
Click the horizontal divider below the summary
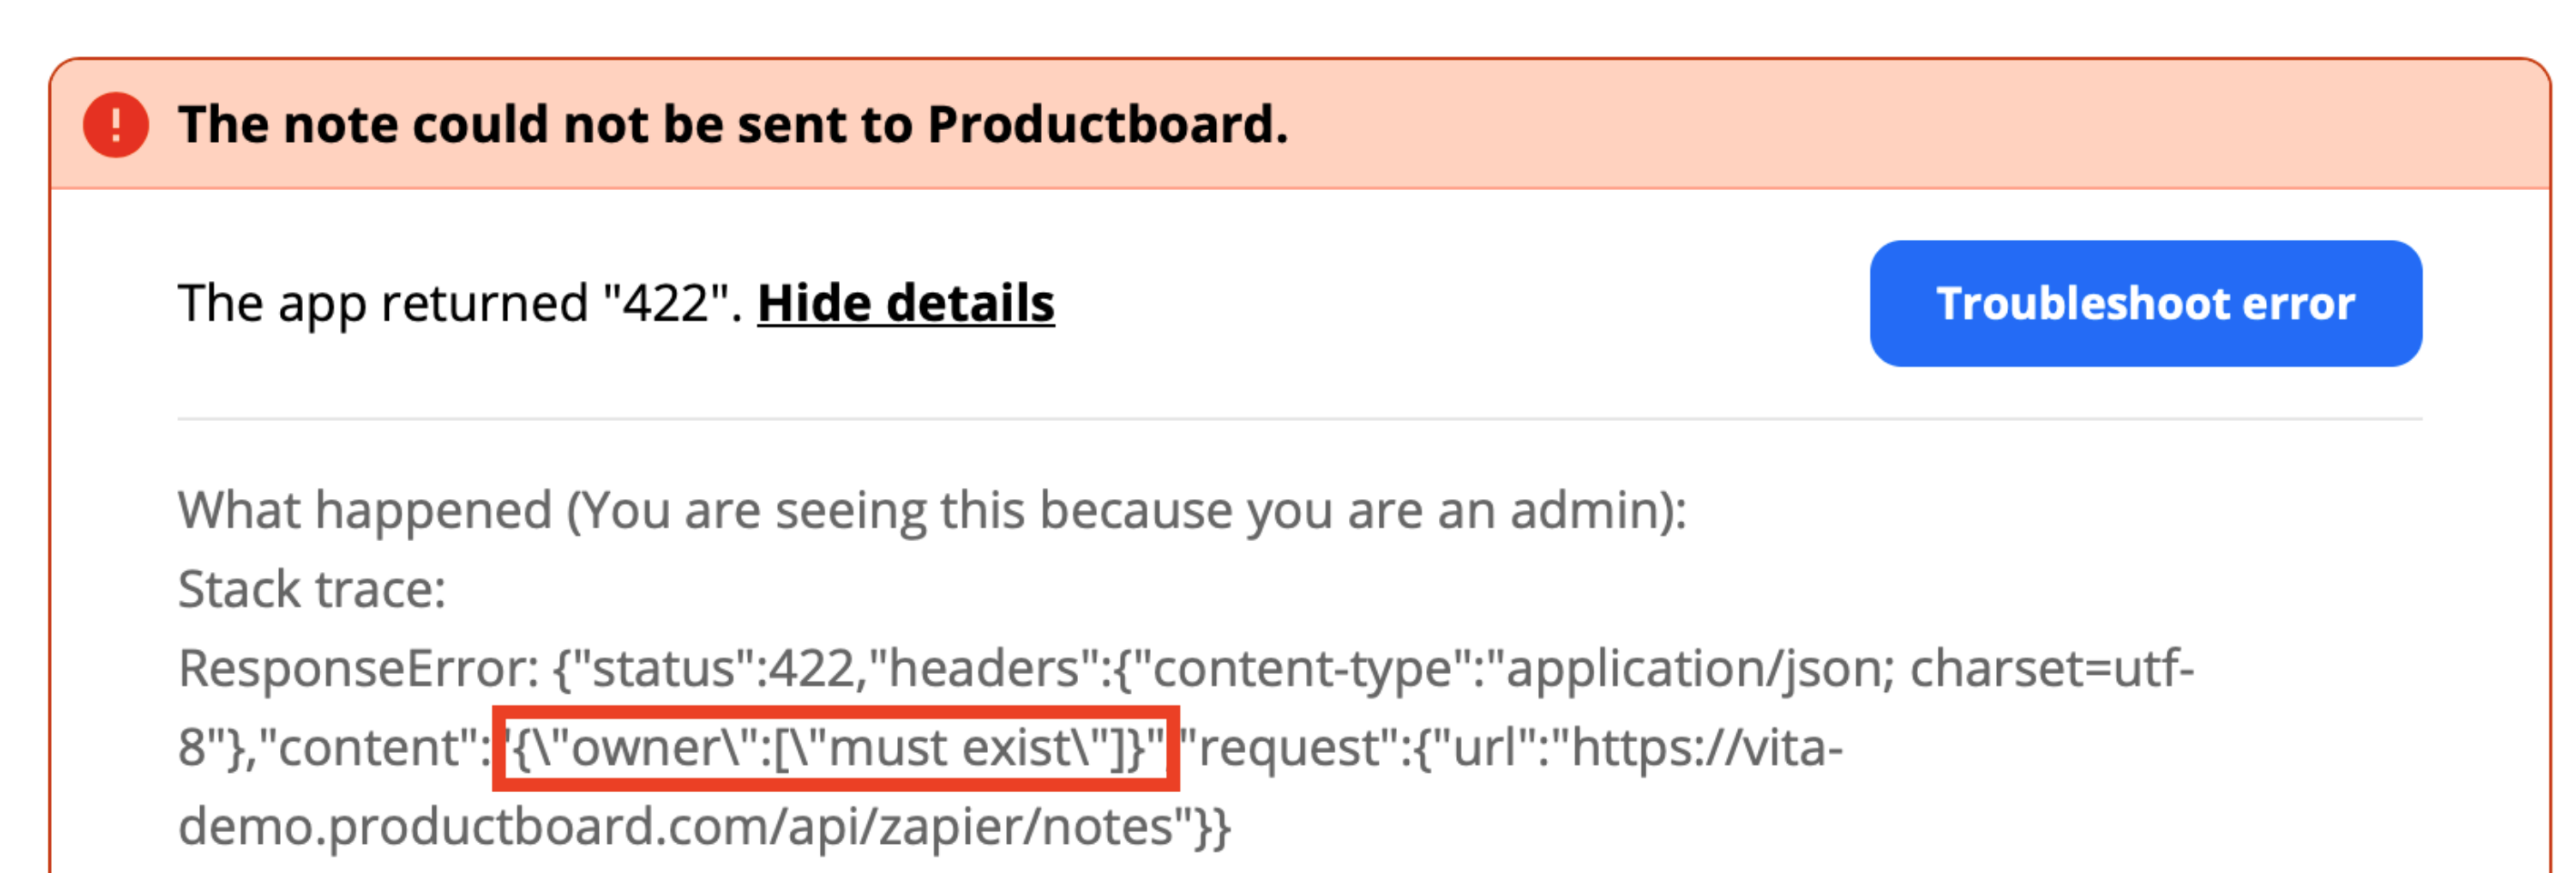(1300, 419)
